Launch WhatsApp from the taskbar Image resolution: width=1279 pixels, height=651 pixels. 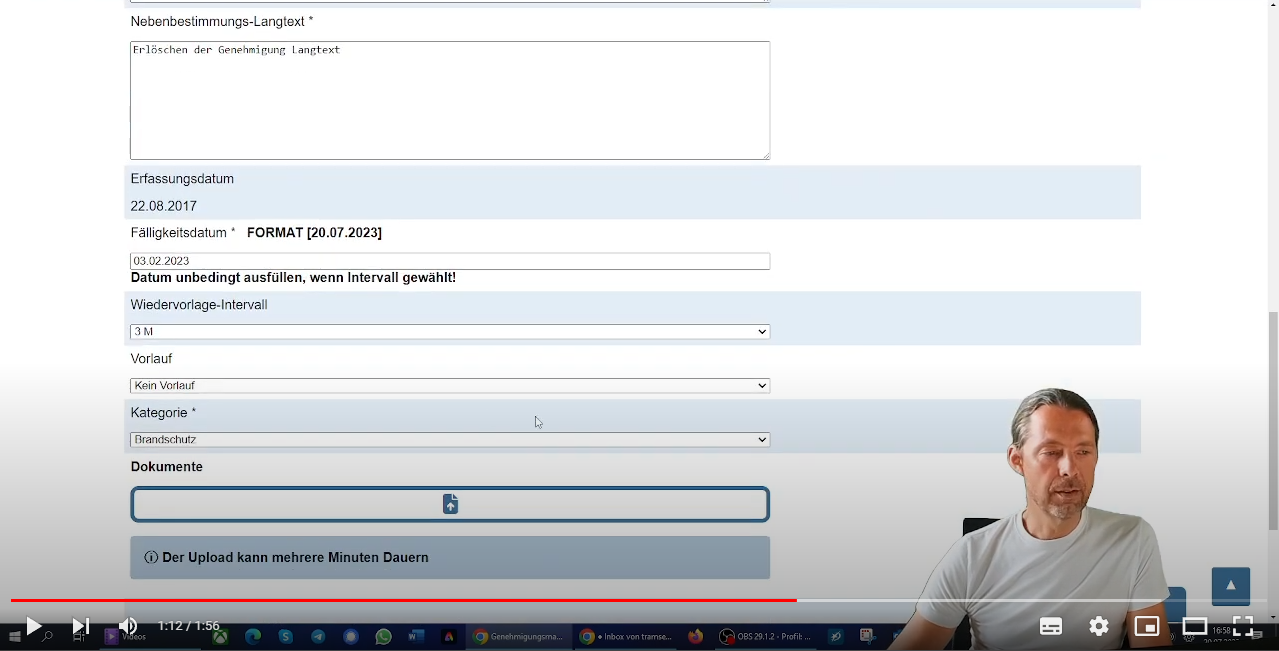pyautogui.click(x=383, y=636)
